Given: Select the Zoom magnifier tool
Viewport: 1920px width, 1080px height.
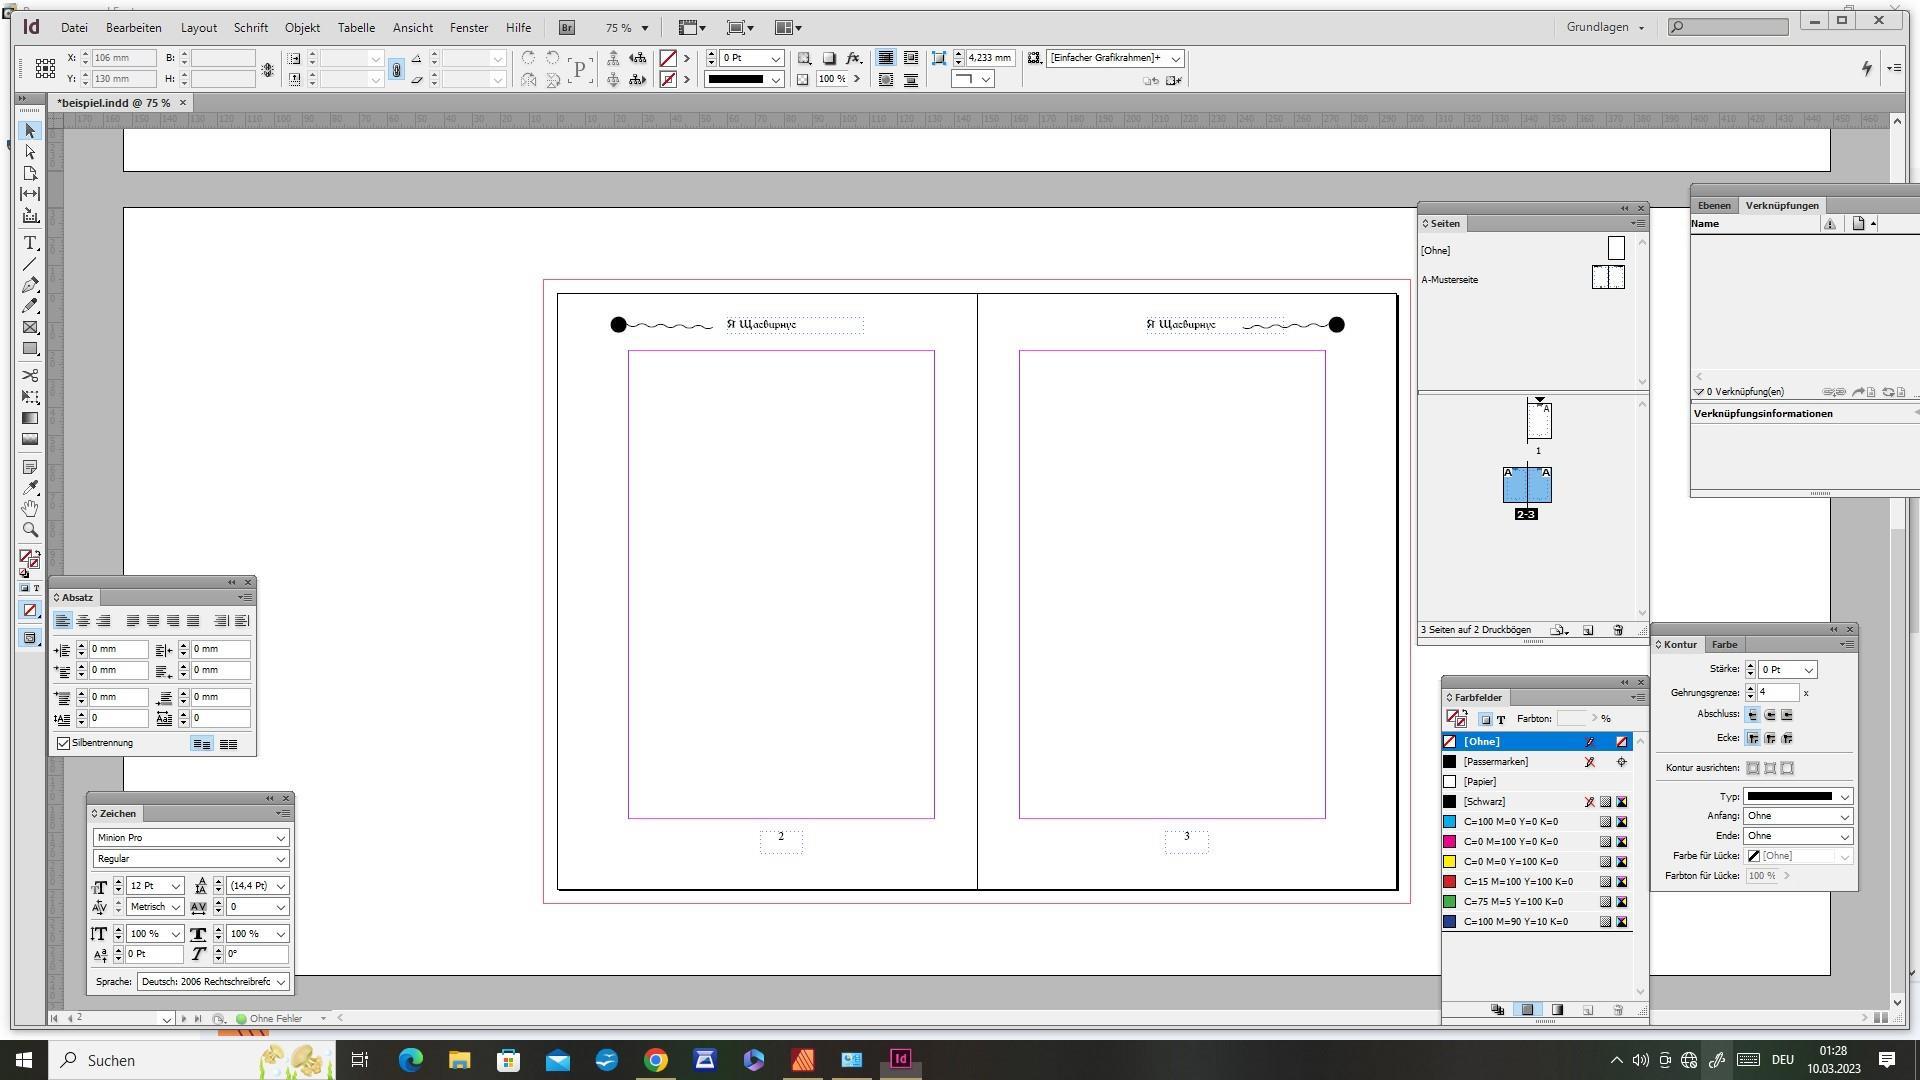Looking at the screenshot, I should click(30, 530).
